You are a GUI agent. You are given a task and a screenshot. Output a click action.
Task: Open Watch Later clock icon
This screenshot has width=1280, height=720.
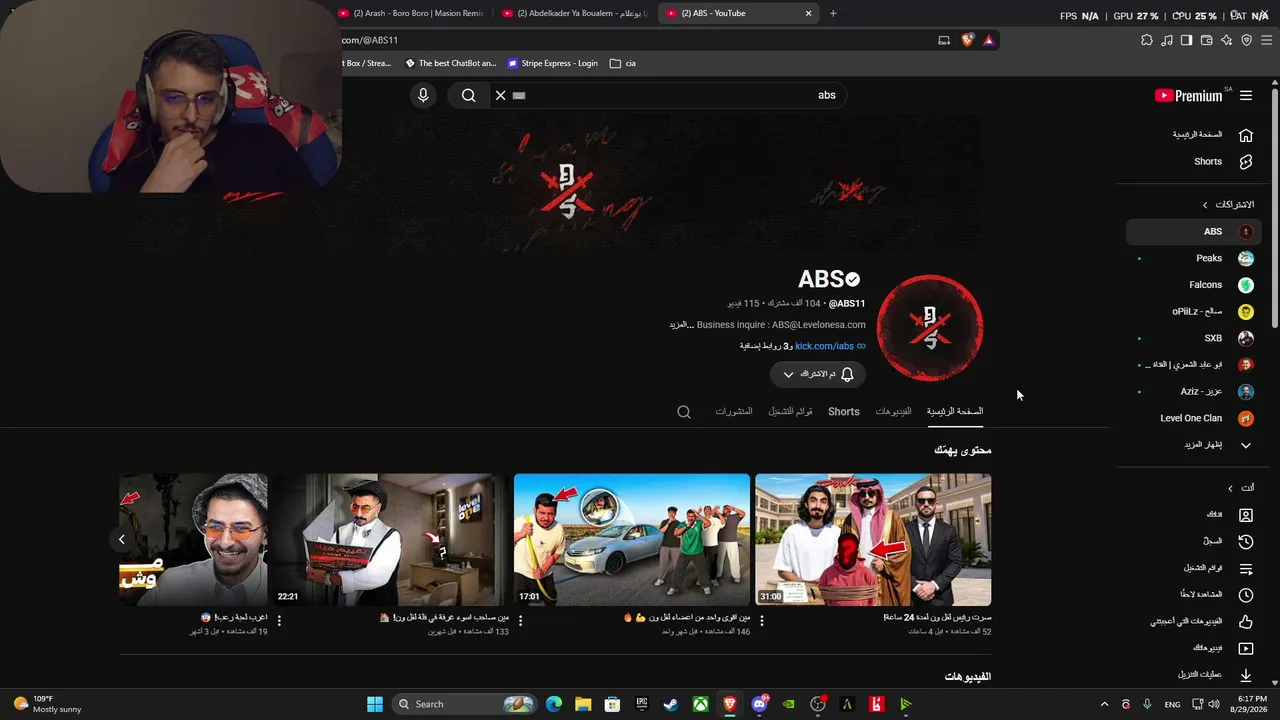[x=1246, y=595]
